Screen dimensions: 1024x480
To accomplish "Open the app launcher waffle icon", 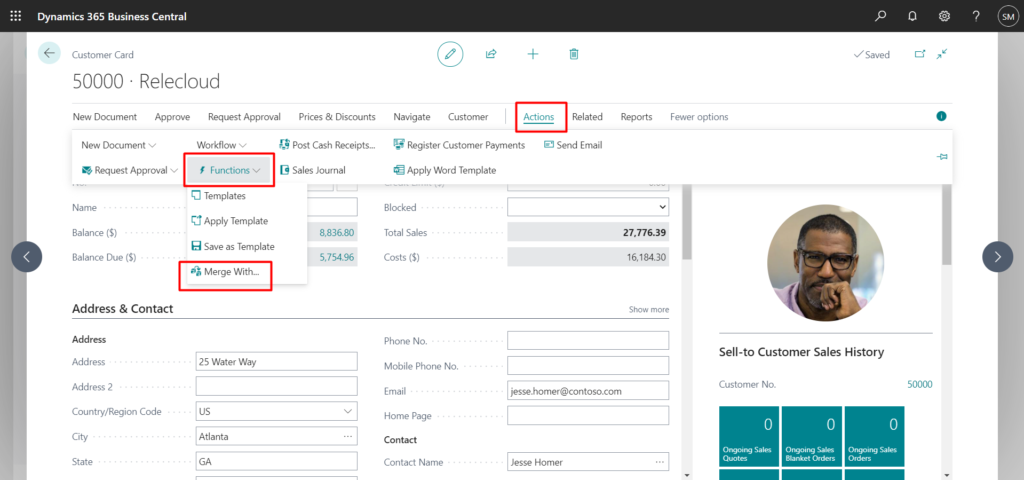I will click(16, 16).
